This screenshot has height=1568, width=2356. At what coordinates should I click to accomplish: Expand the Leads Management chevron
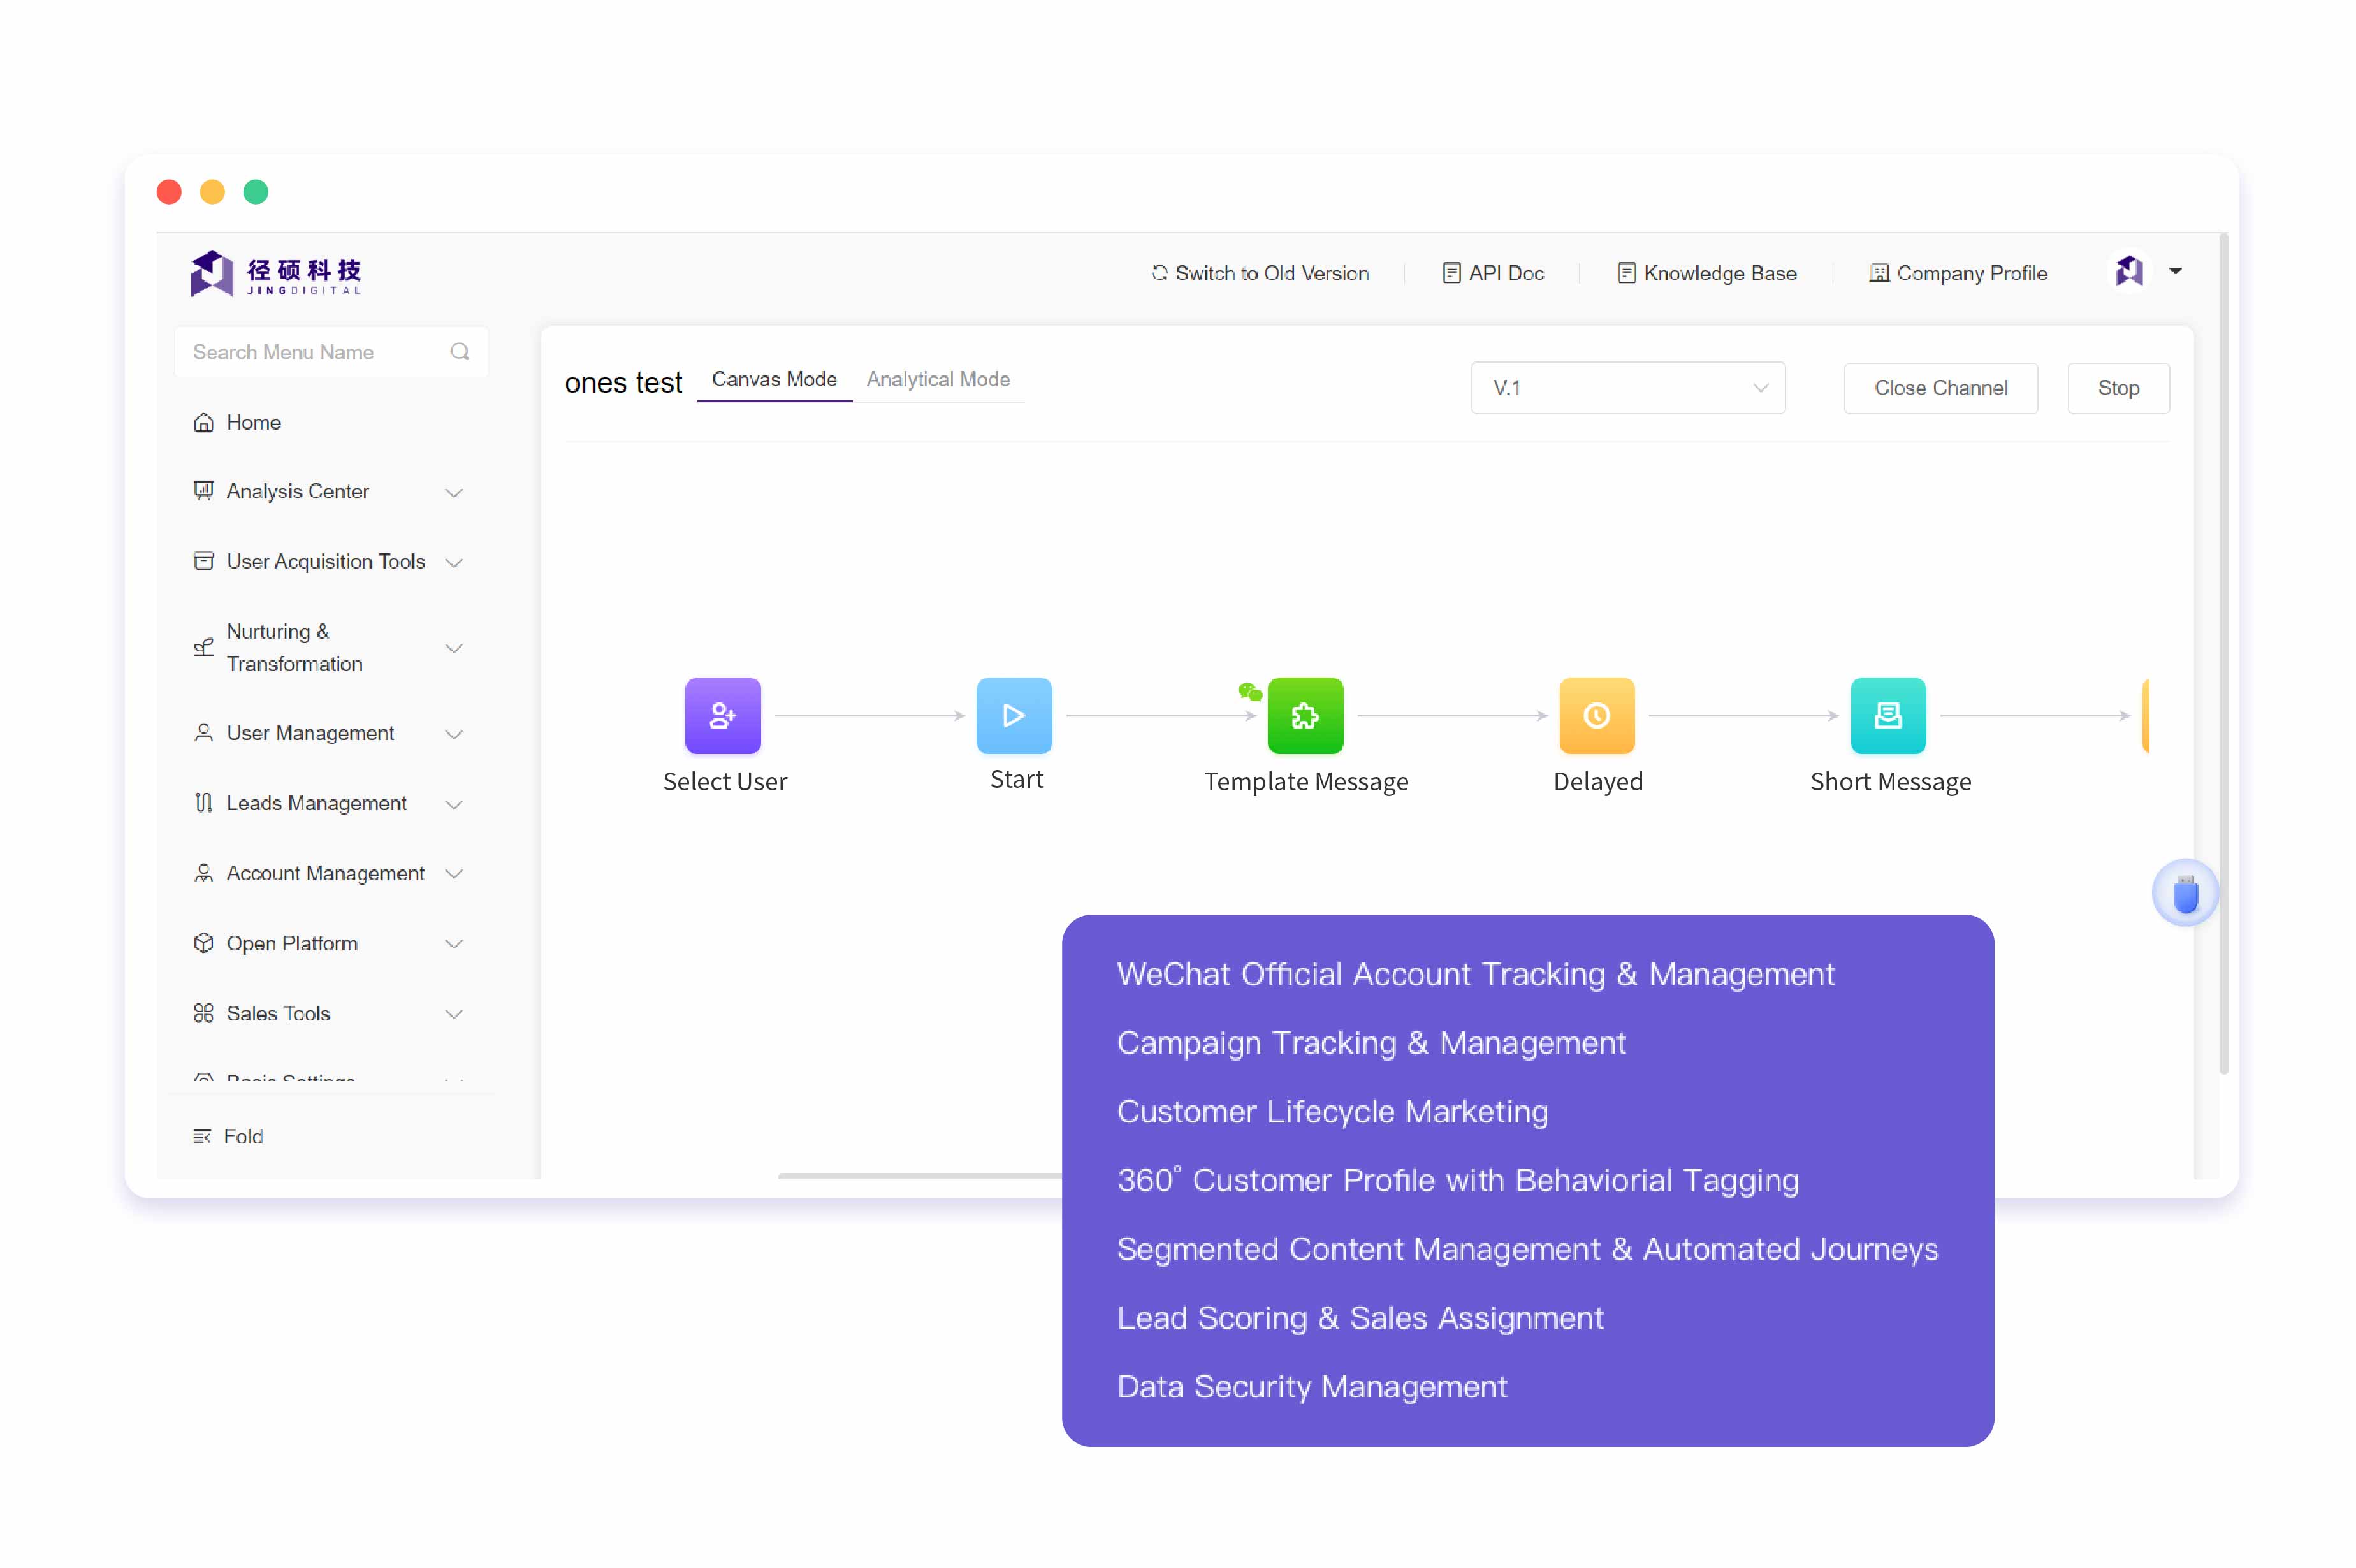coord(454,805)
